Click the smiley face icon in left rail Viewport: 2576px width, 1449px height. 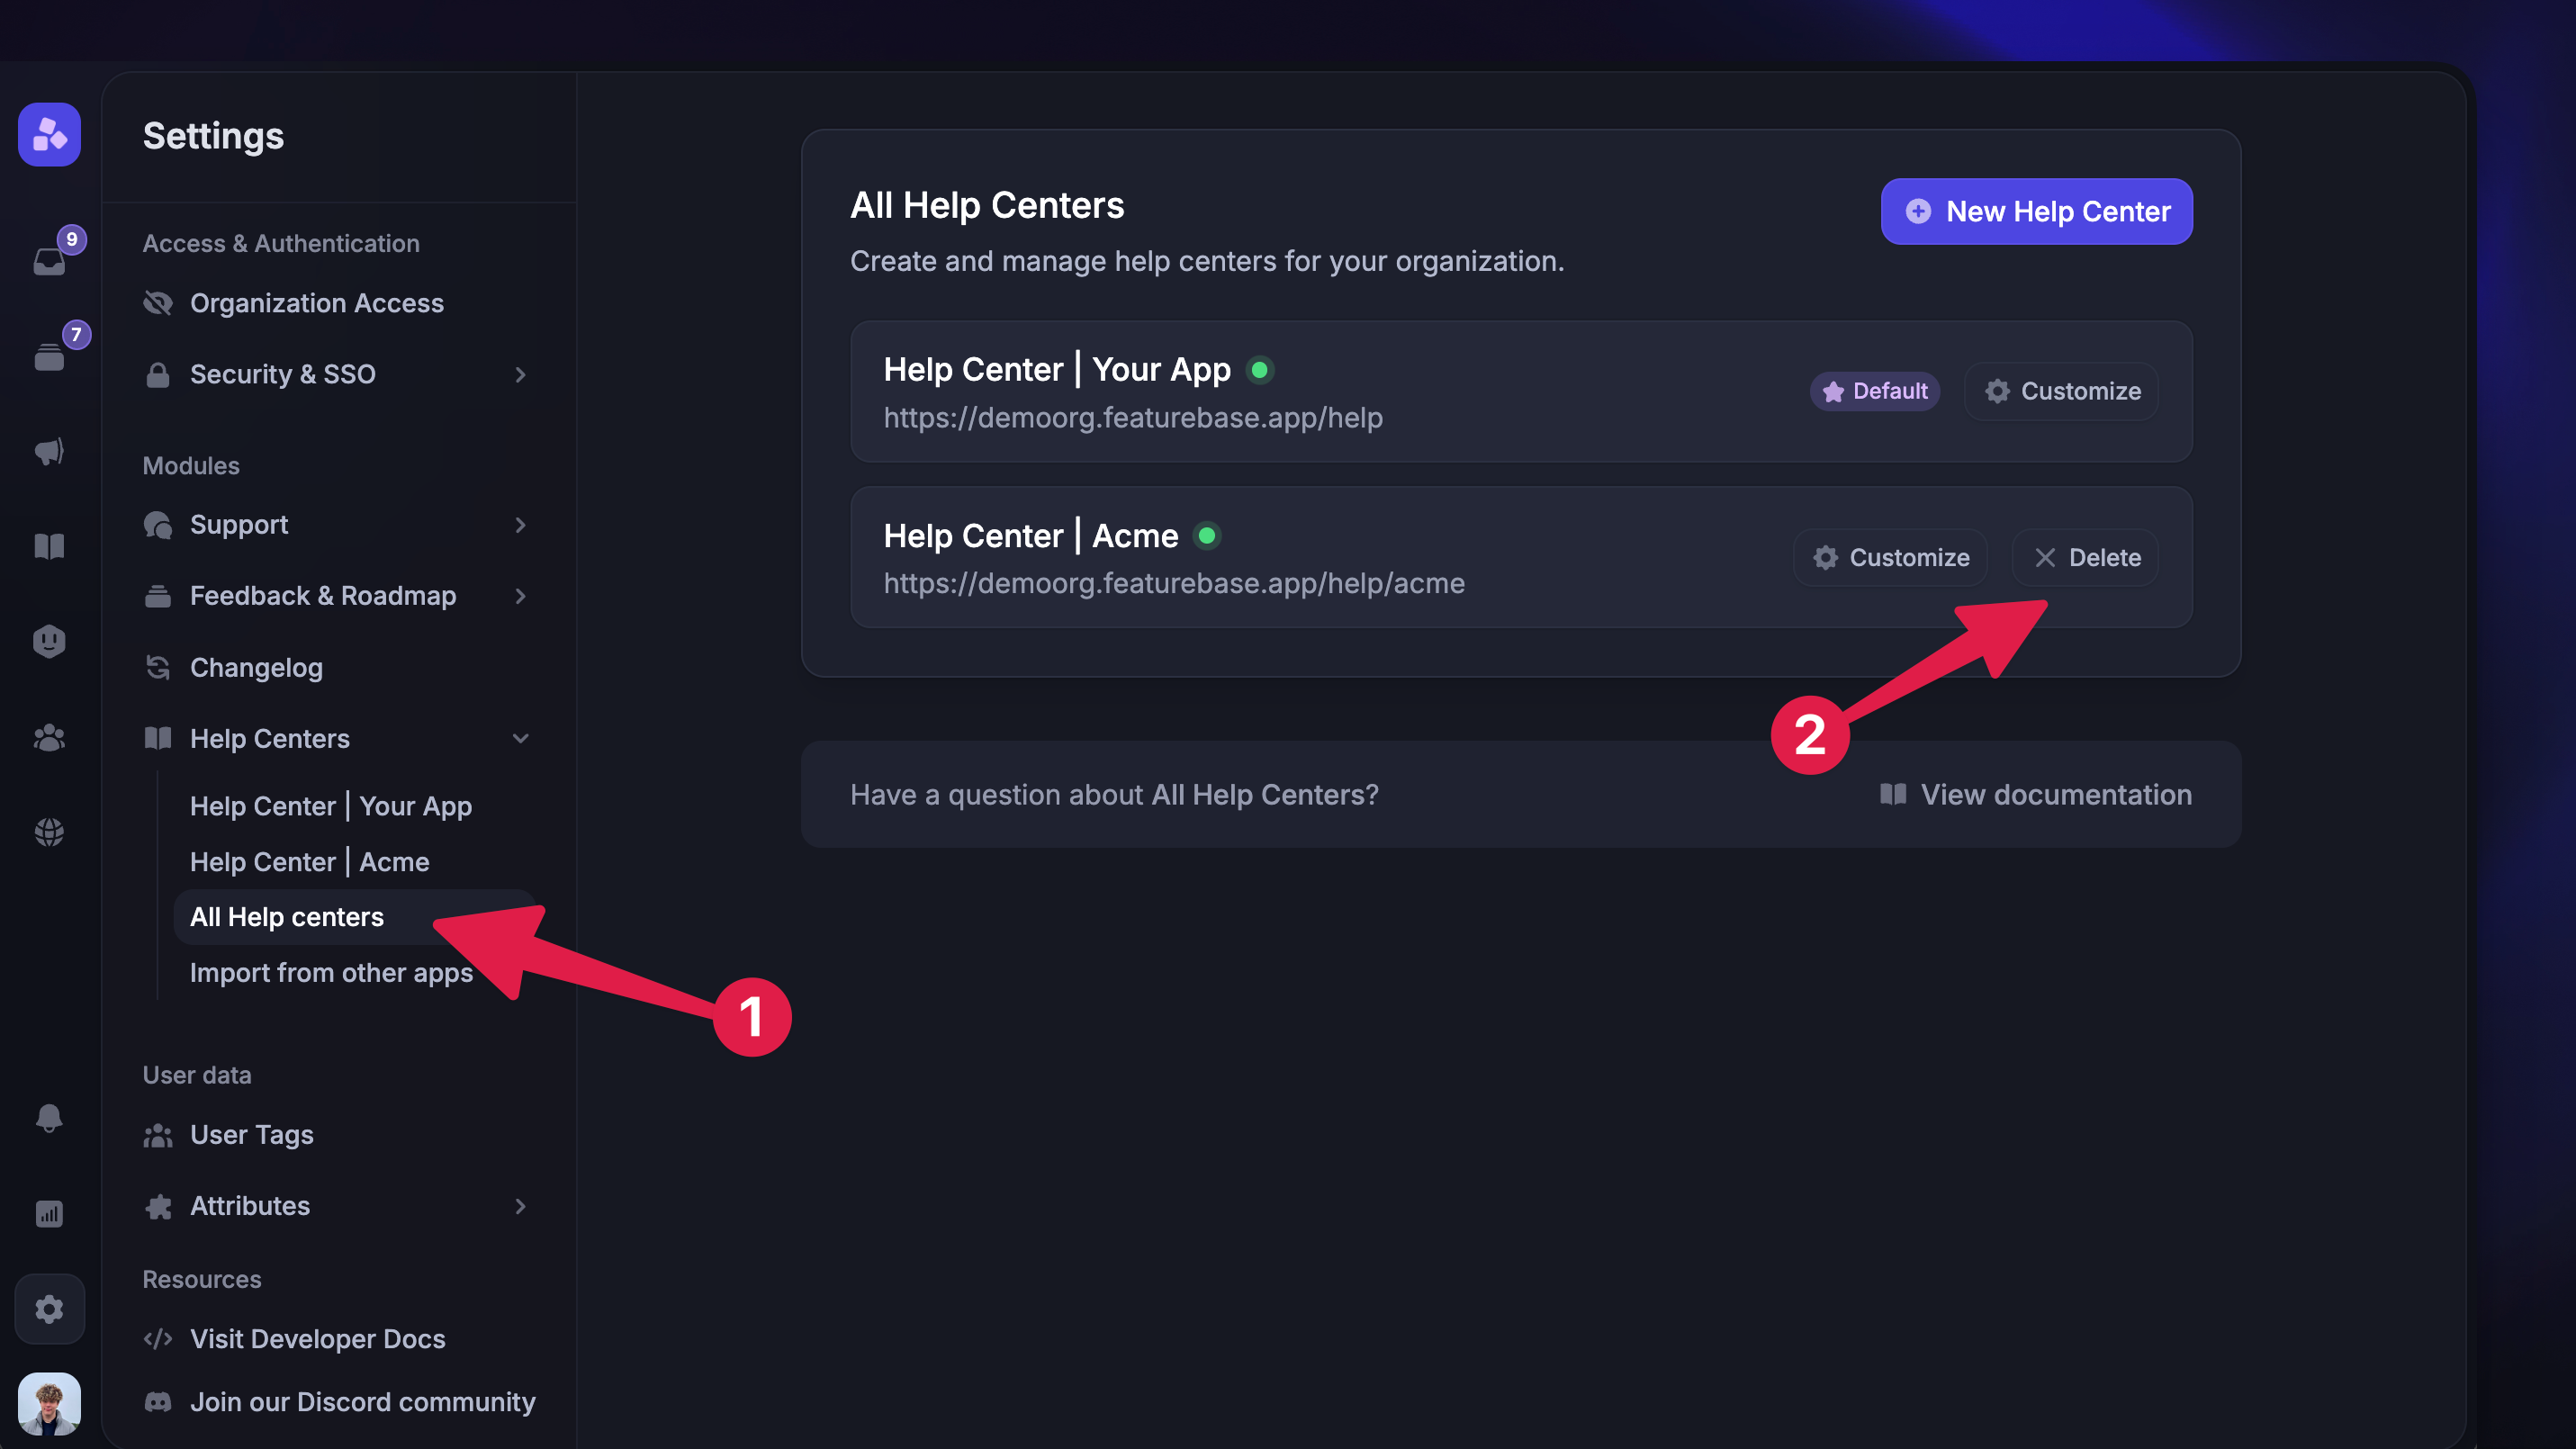(49, 641)
